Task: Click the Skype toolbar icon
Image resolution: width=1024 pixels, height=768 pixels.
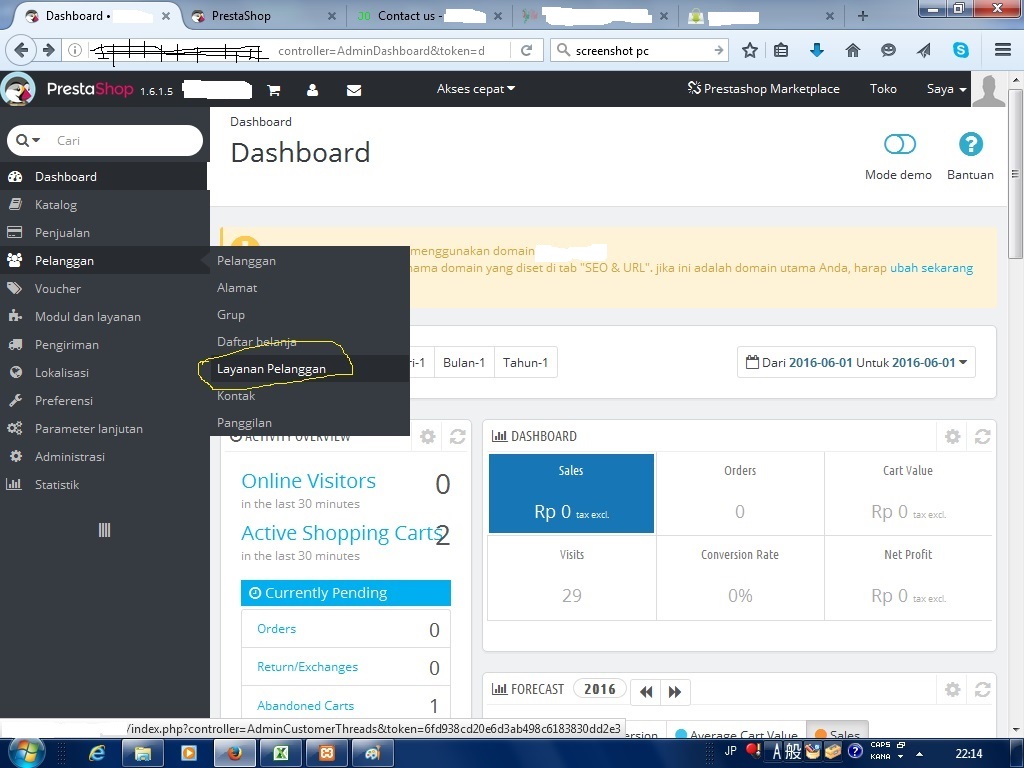Action: pyautogui.click(x=961, y=50)
